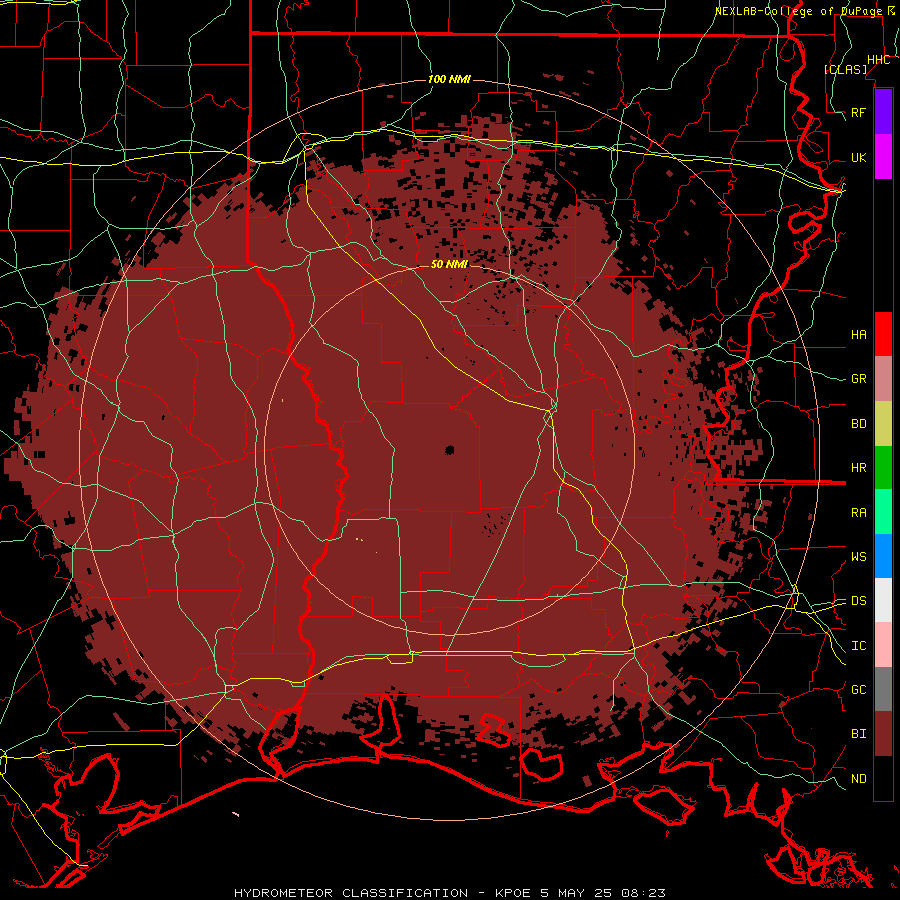Image resolution: width=900 pixels, height=900 pixels.
Task: Select the BD yellow legend swatch
Action: (883, 423)
